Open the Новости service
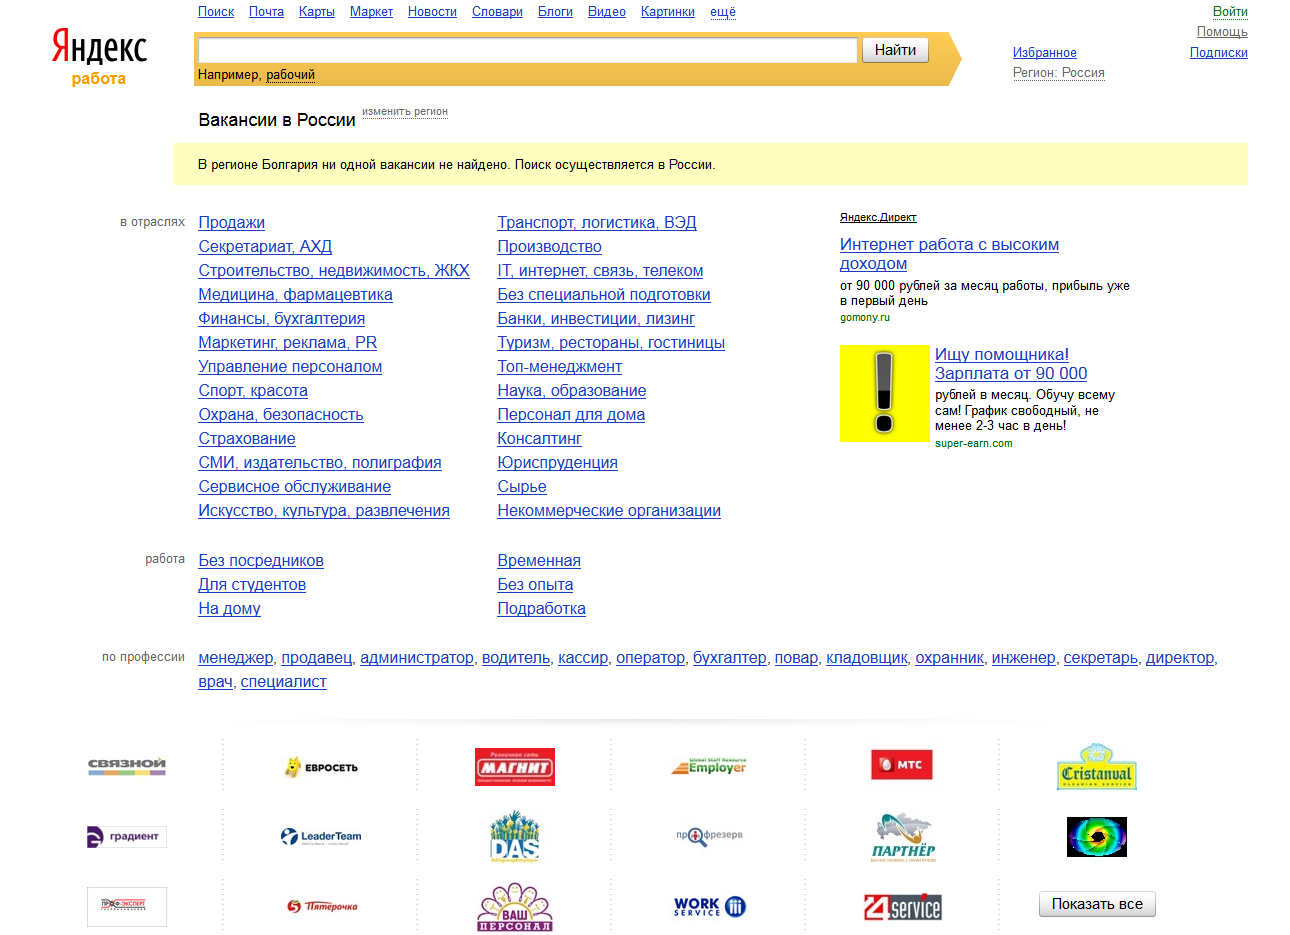This screenshot has height=935, width=1290. point(432,12)
